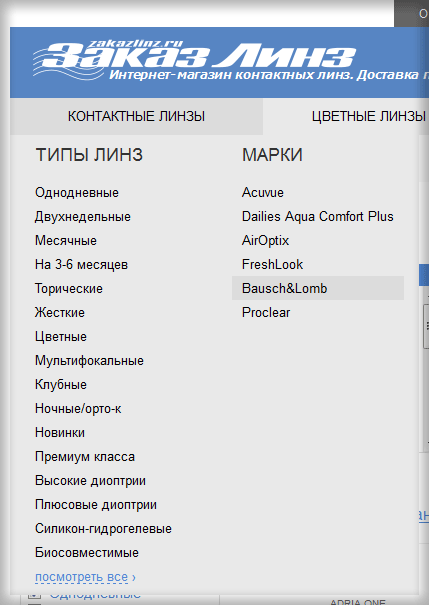Open Клубные lenses category
This screenshot has width=429, height=605.
tap(61, 384)
